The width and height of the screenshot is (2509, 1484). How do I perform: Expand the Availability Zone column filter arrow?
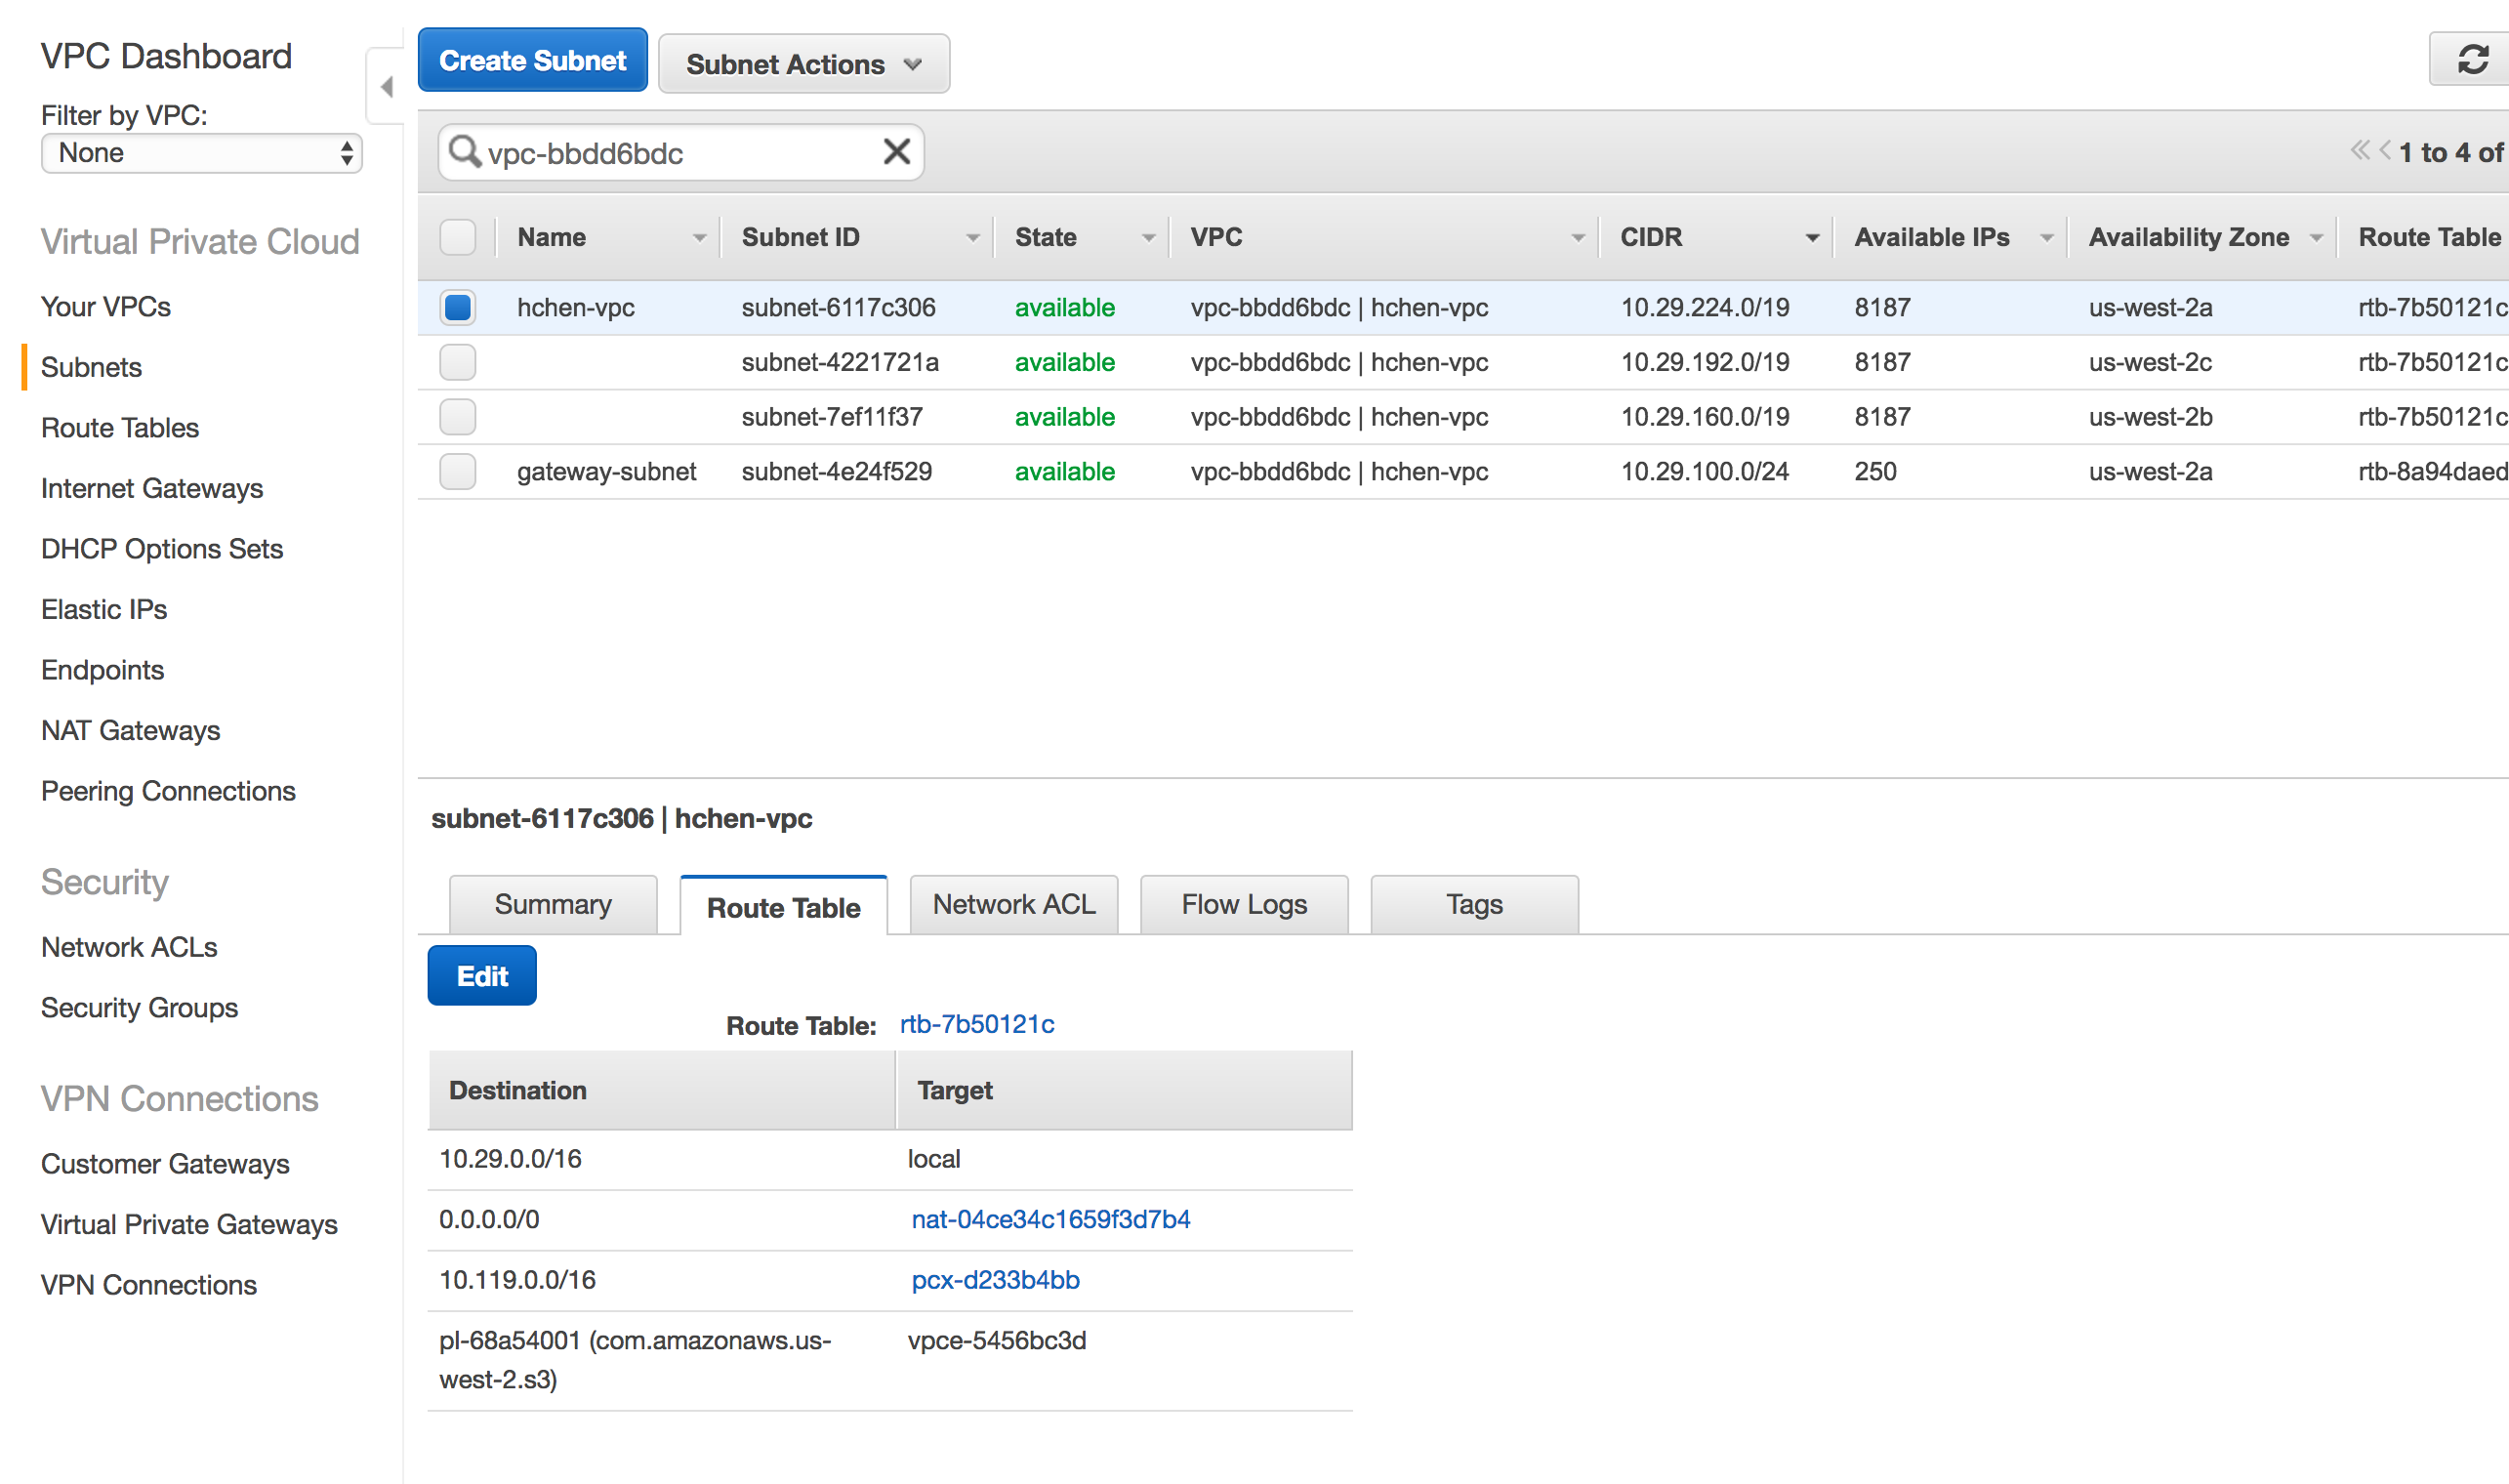click(2316, 238)
